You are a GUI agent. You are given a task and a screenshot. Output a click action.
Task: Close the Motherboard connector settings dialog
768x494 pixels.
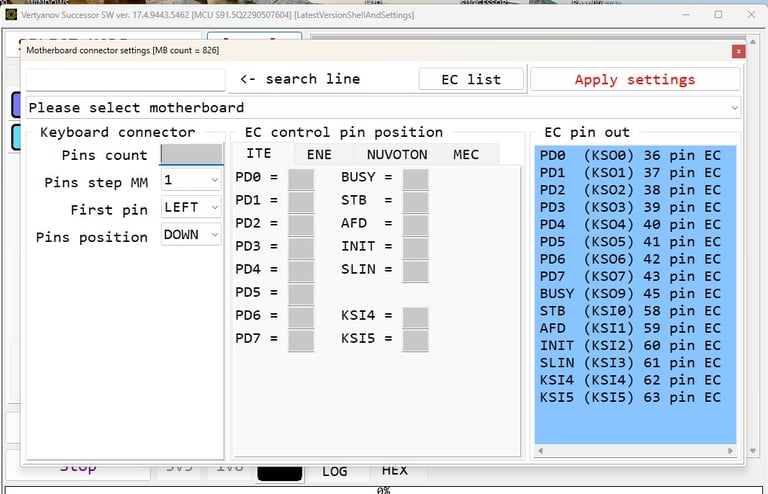739,51
